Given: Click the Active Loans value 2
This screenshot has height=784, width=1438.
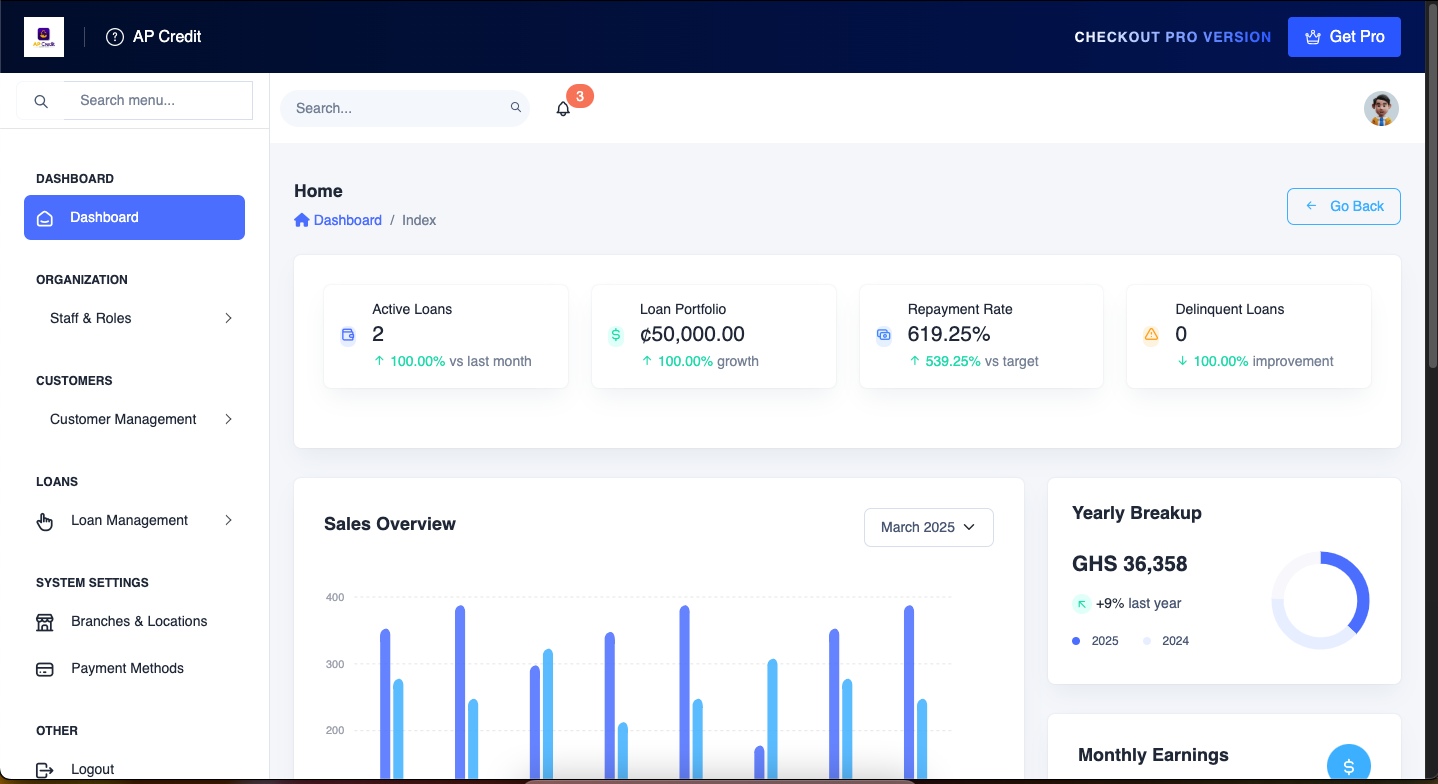Looking at the screenshot, I should pyautogui.click(x=378, y=334).
